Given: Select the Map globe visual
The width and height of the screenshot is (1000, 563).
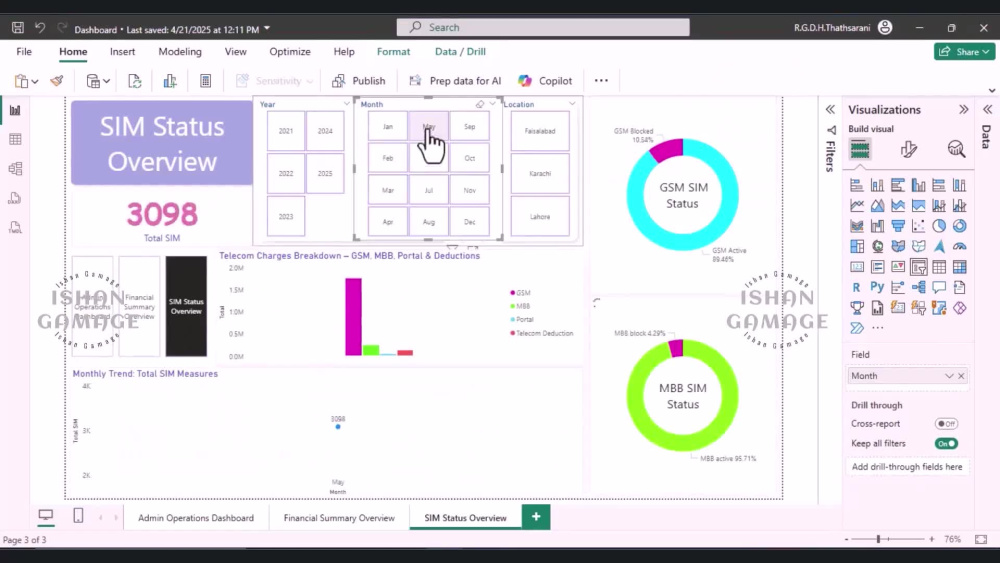Looking at the screenshot, I should point(878,247).
